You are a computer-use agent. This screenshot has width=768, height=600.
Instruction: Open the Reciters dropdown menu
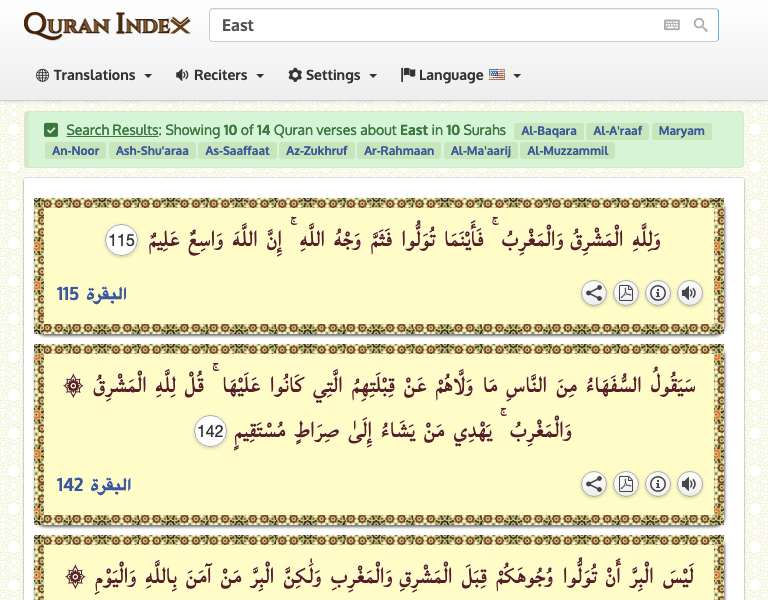point(220,75)
